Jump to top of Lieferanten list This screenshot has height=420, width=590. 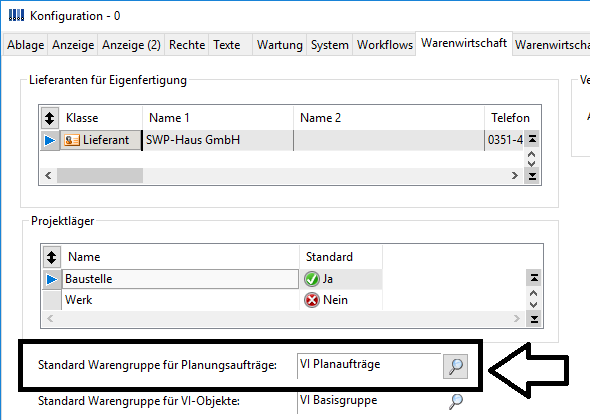pyautogui.click(x=532, y=139)
